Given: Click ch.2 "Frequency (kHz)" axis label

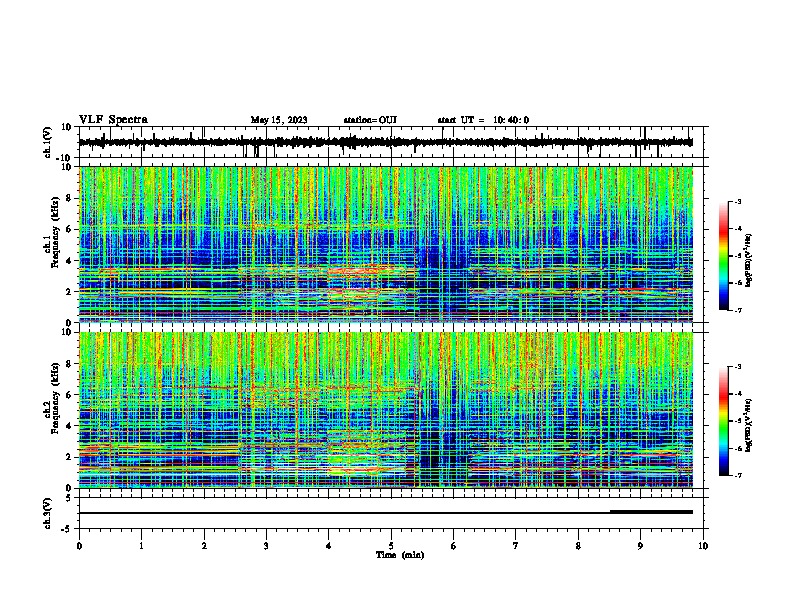Looking at the screenshot, I should click(55, 398).
